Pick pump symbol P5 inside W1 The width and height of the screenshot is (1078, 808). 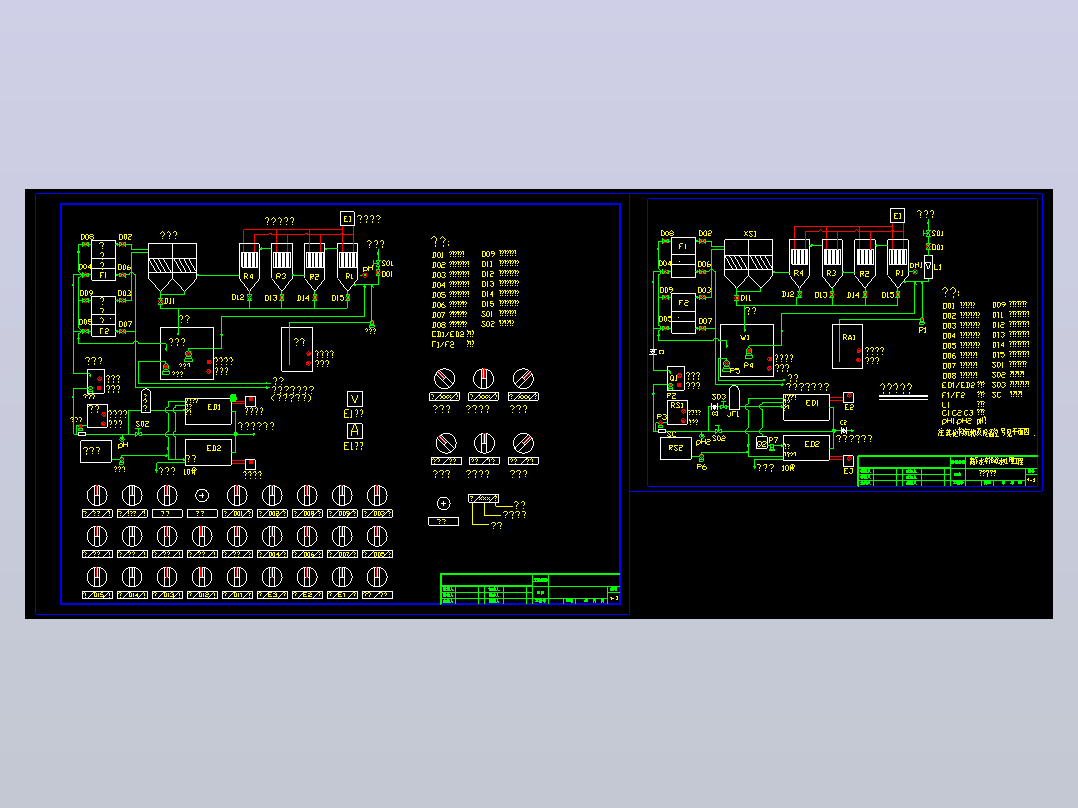(x=726, y=366)
